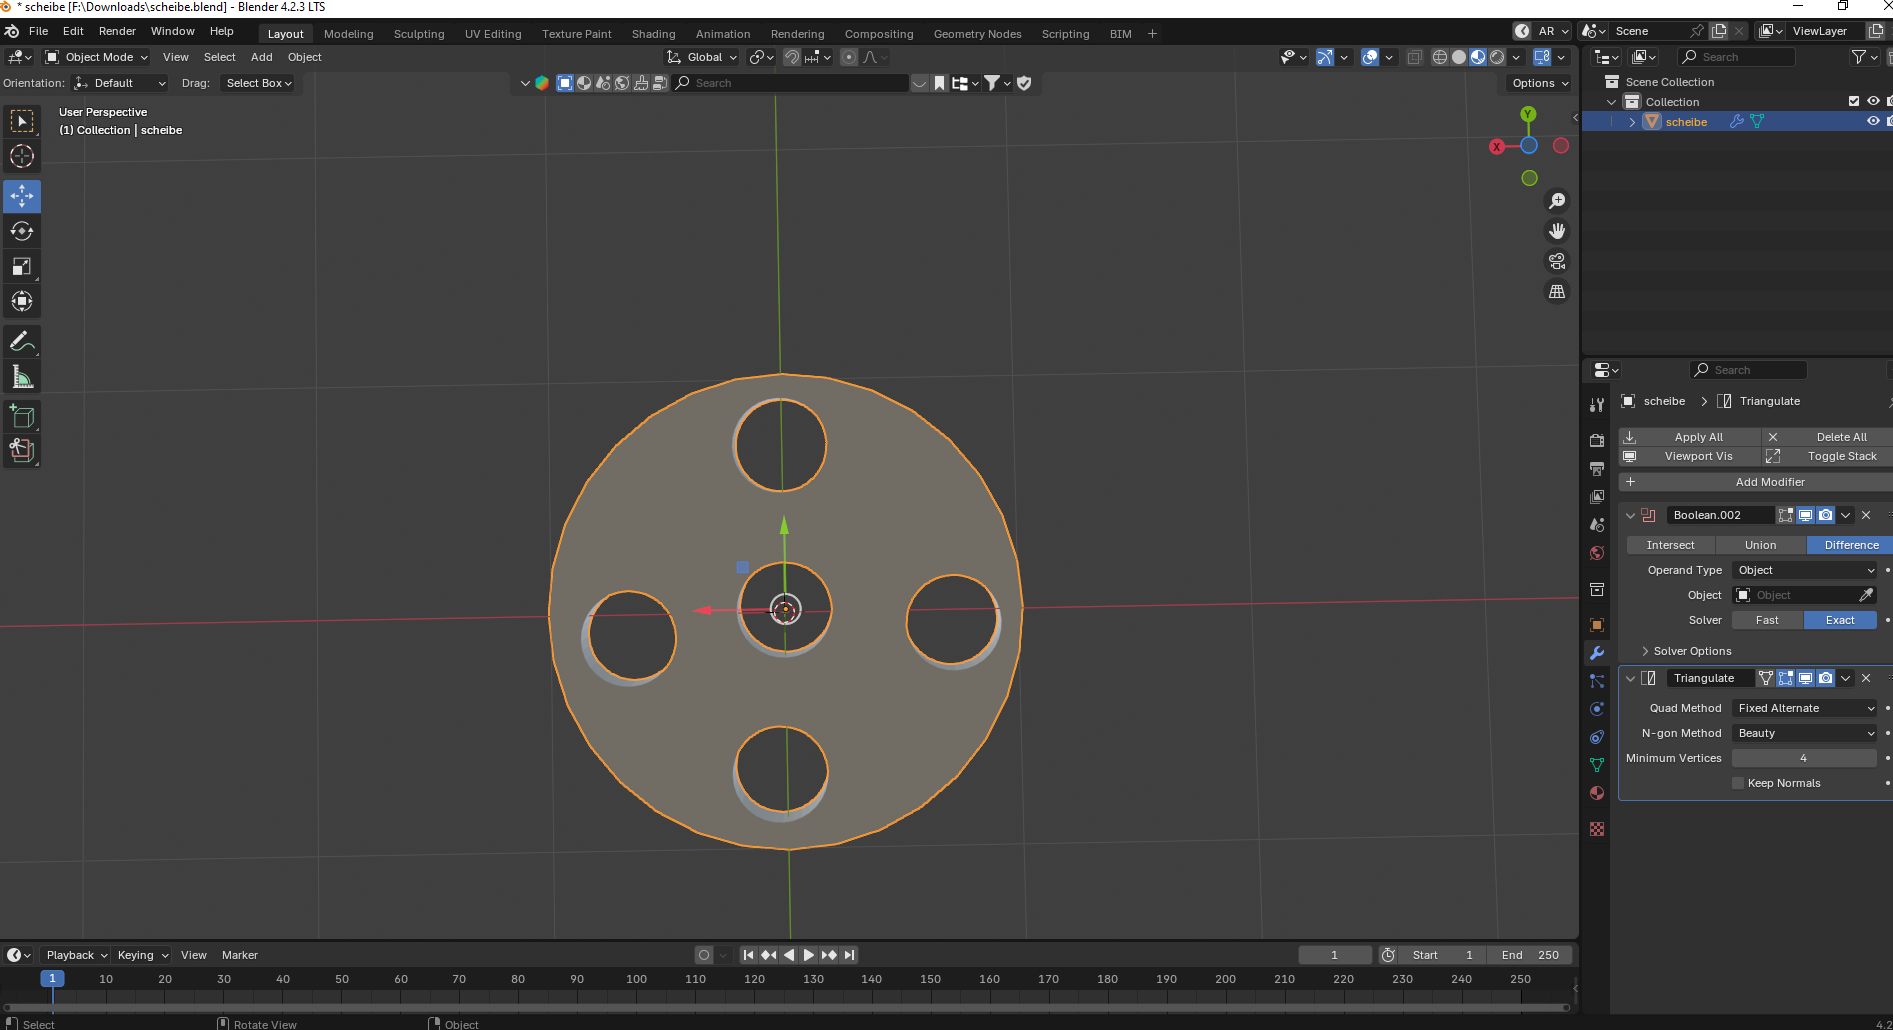This screenshot has width=1893, height=1030.
Task: Select the Move tool in toolbar
Action: [22, 196]
